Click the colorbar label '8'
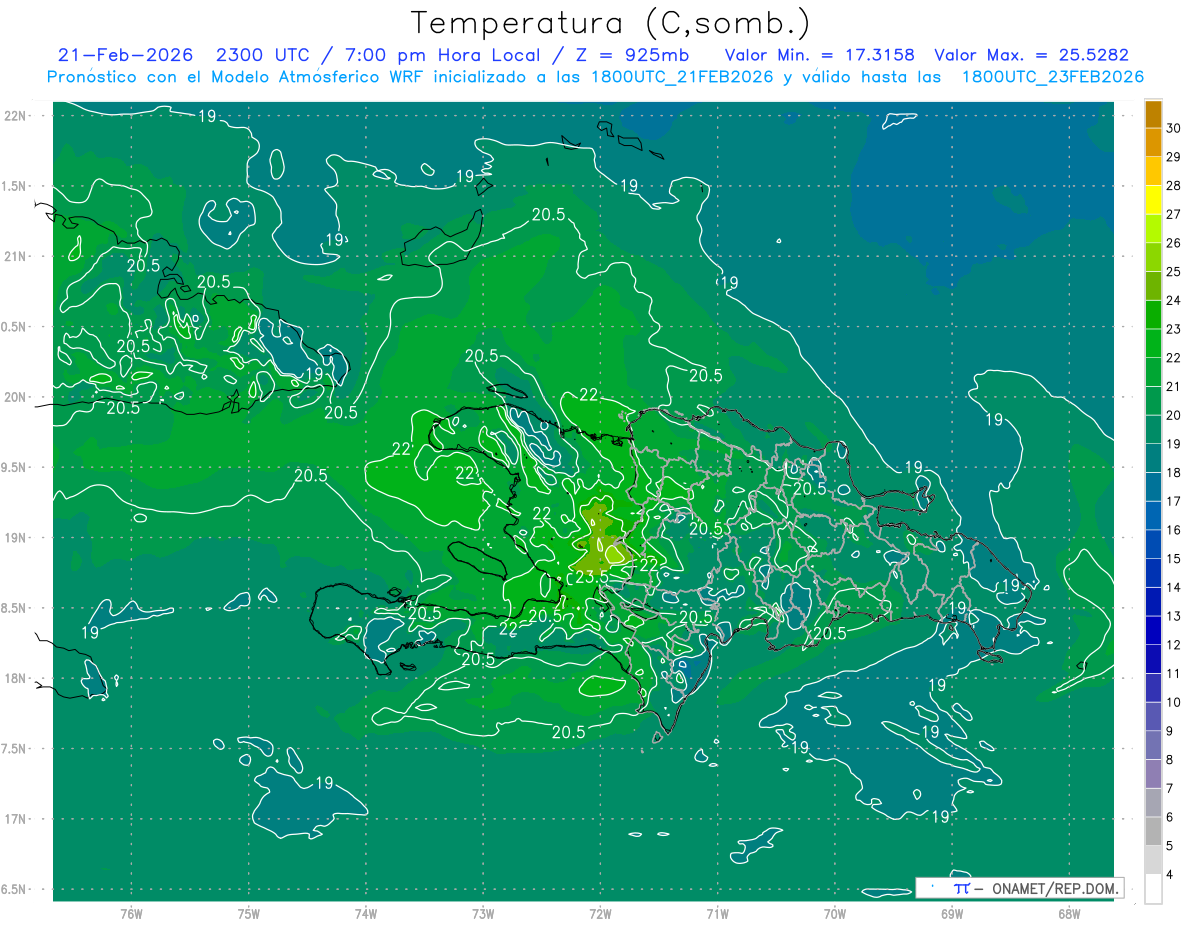The image size is (1200, 927). [1170, 760]
